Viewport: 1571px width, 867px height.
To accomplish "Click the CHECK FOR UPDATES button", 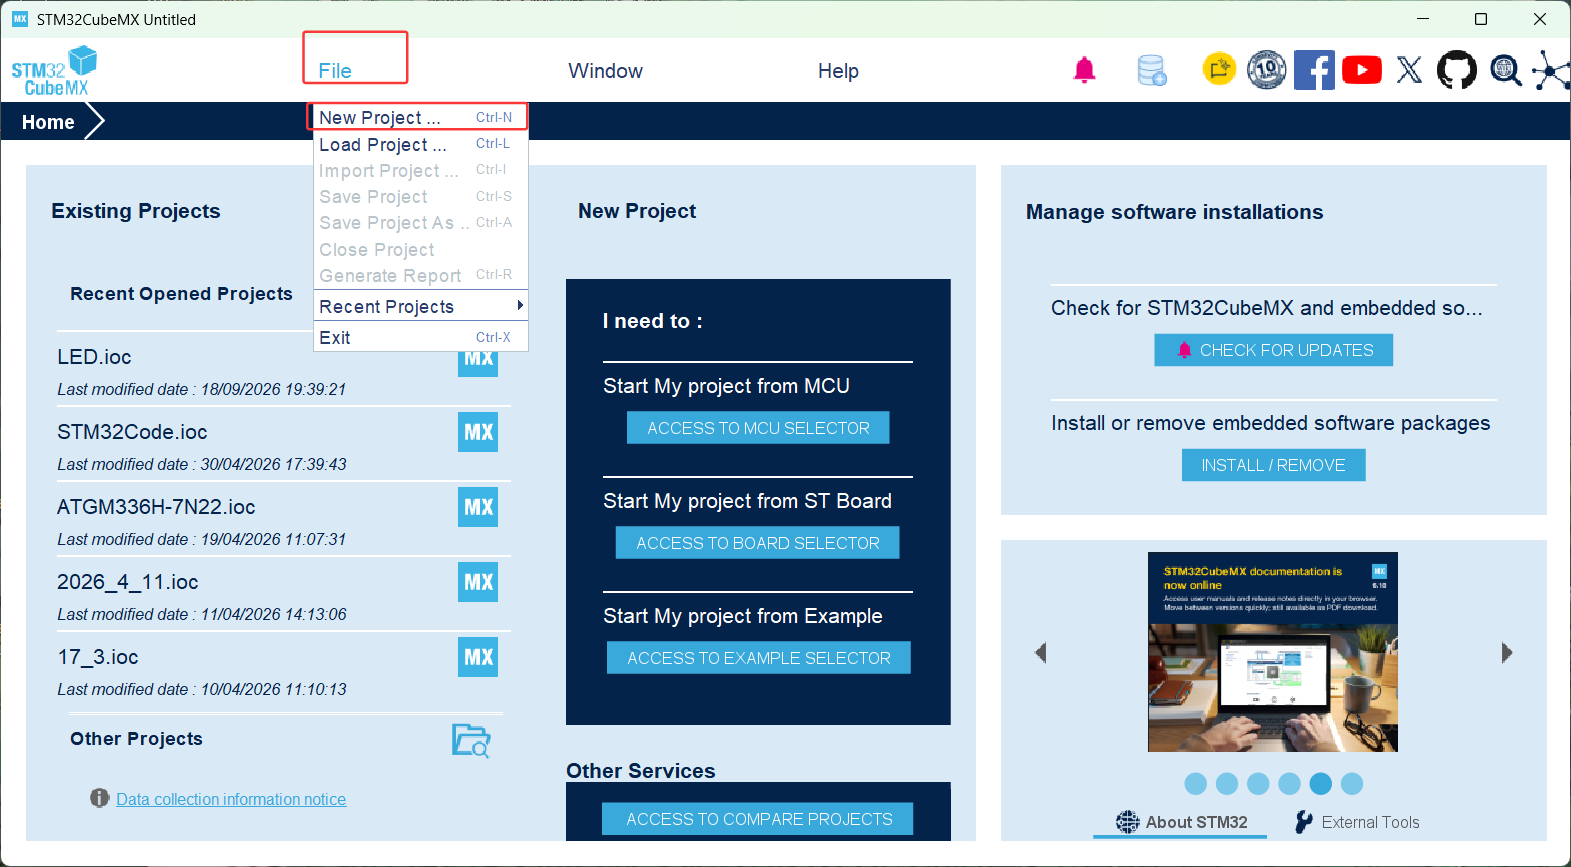I will click(x=1274, y=350).
